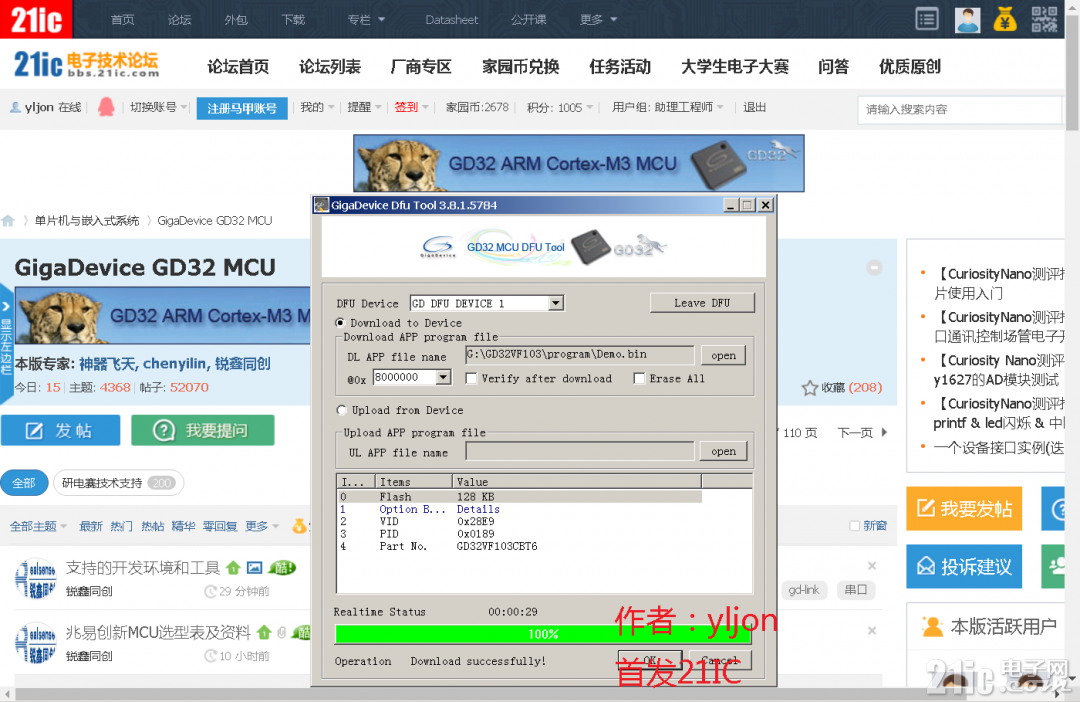Open the user avatar icon in top bar
The width and height of the screenshot is (1080, 702).
pos(967,19)
